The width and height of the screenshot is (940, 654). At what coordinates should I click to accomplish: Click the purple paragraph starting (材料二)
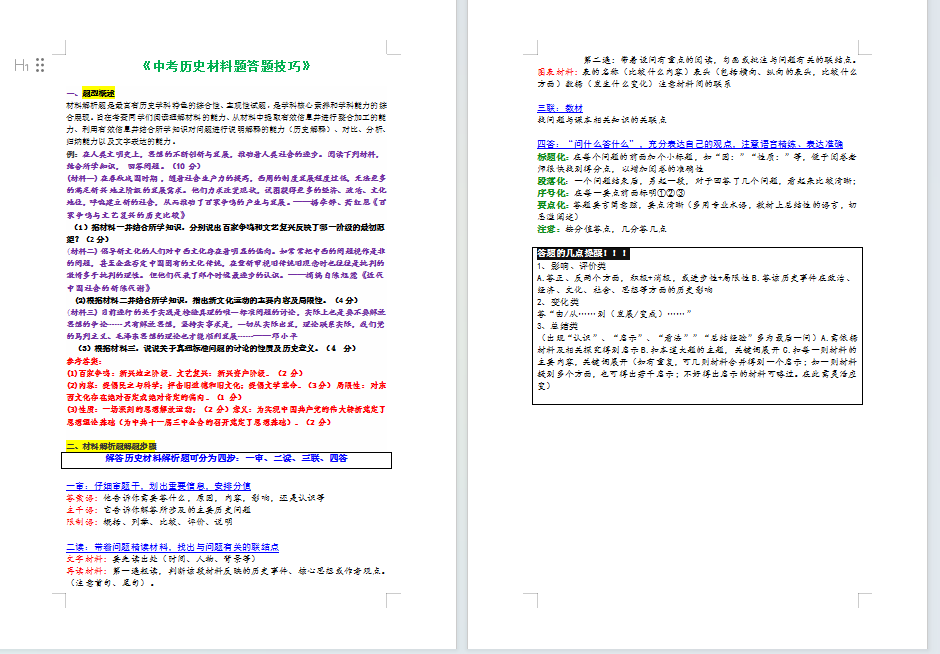[x=226, y=270]
